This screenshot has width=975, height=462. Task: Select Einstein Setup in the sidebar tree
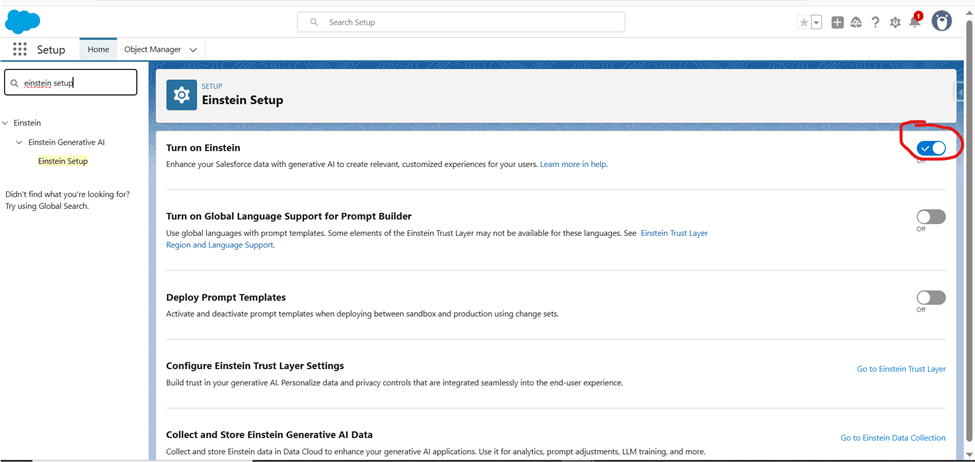[x=63, y=161]
